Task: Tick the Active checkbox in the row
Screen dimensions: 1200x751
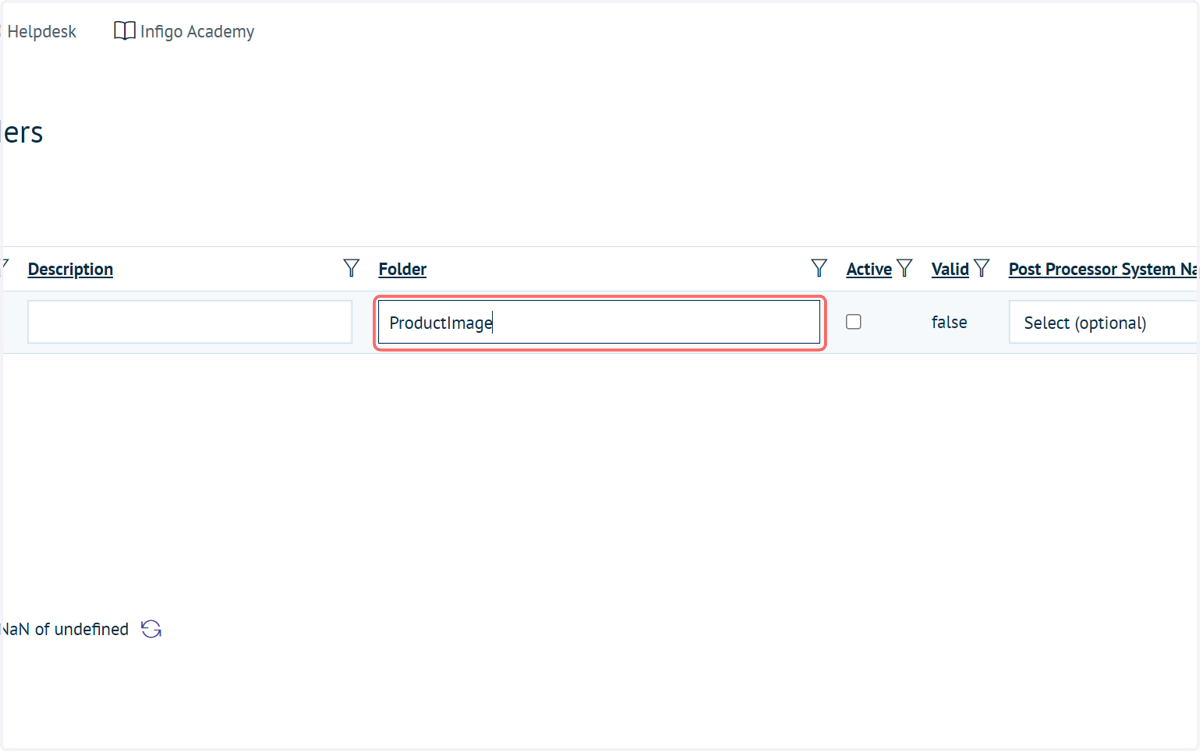Action: [x=853, y=322]
